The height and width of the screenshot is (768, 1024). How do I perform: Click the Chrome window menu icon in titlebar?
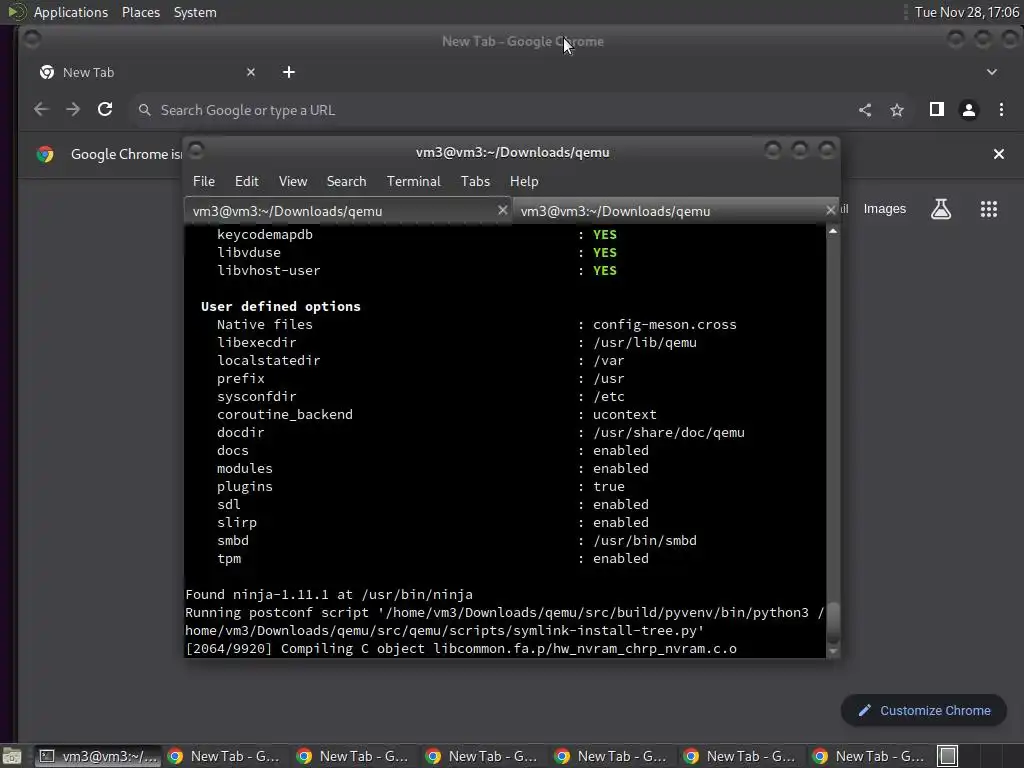(x=31, y=40)
